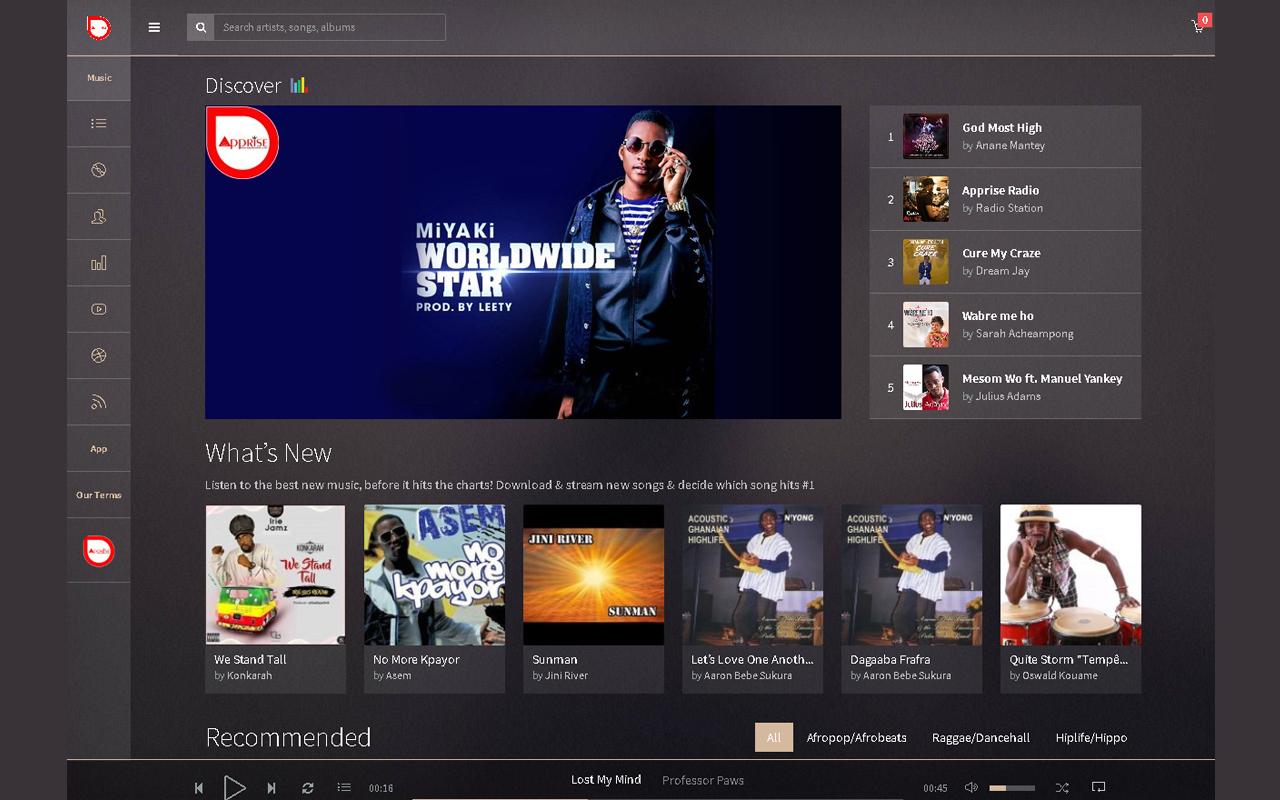Open the App sidebar item
Viewport: 1280px width, 800px height.
(99, 449)
